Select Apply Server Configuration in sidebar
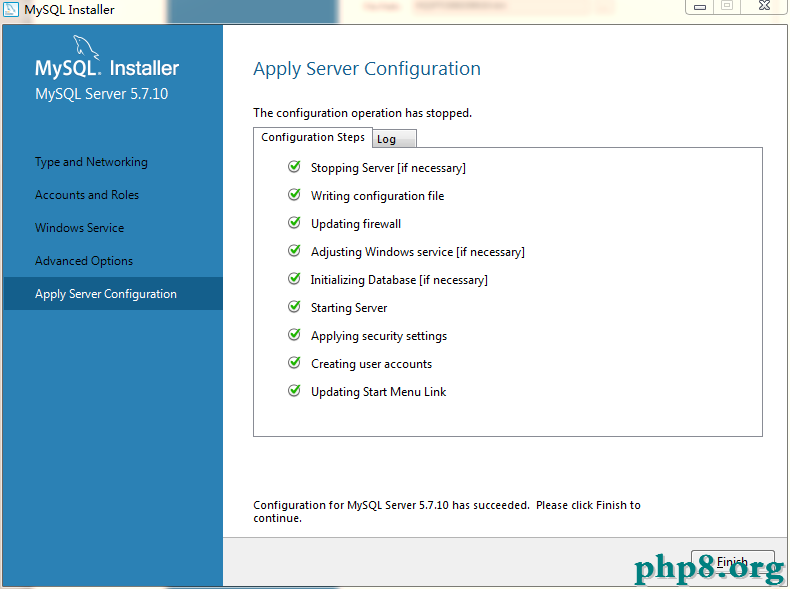The height and width of the screenshot is (589, 790). pos(113,294)
